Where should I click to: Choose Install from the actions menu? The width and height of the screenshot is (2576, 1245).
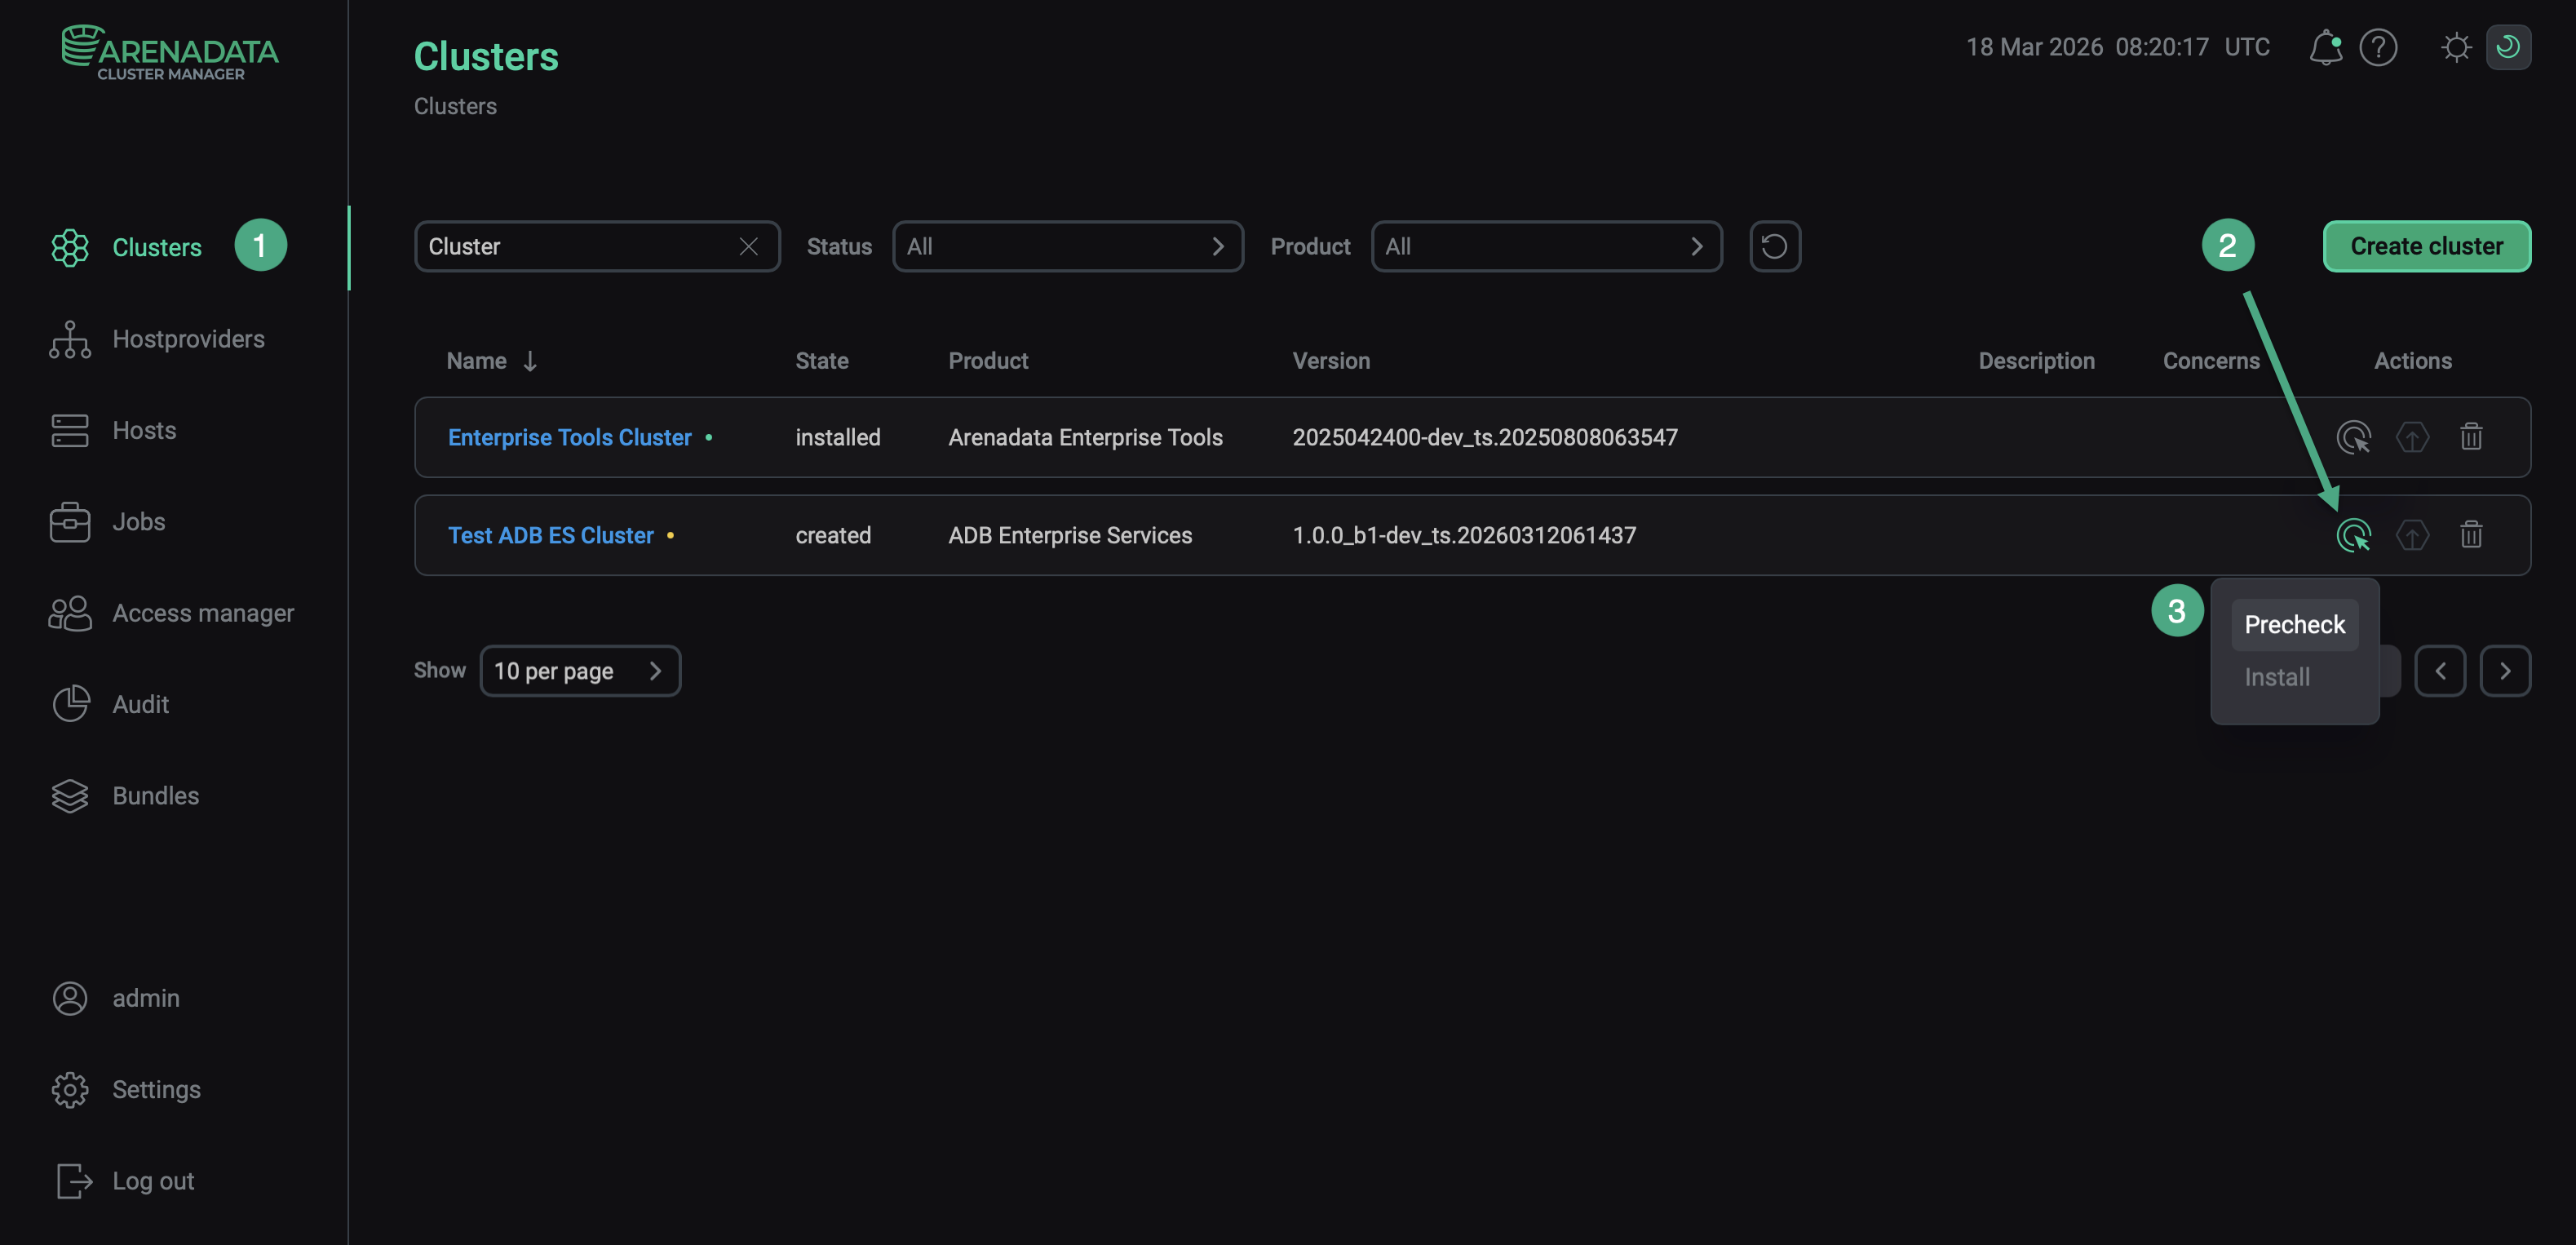tap(2277, 677)
